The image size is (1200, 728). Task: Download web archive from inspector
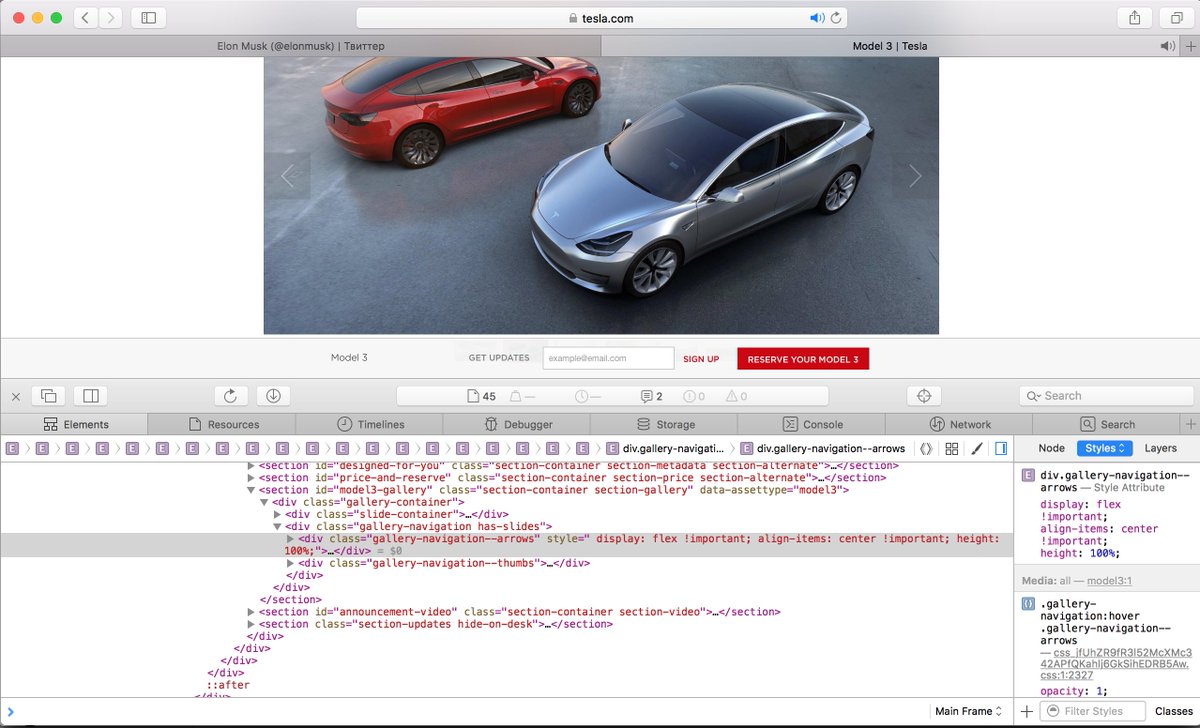[273, 396]
